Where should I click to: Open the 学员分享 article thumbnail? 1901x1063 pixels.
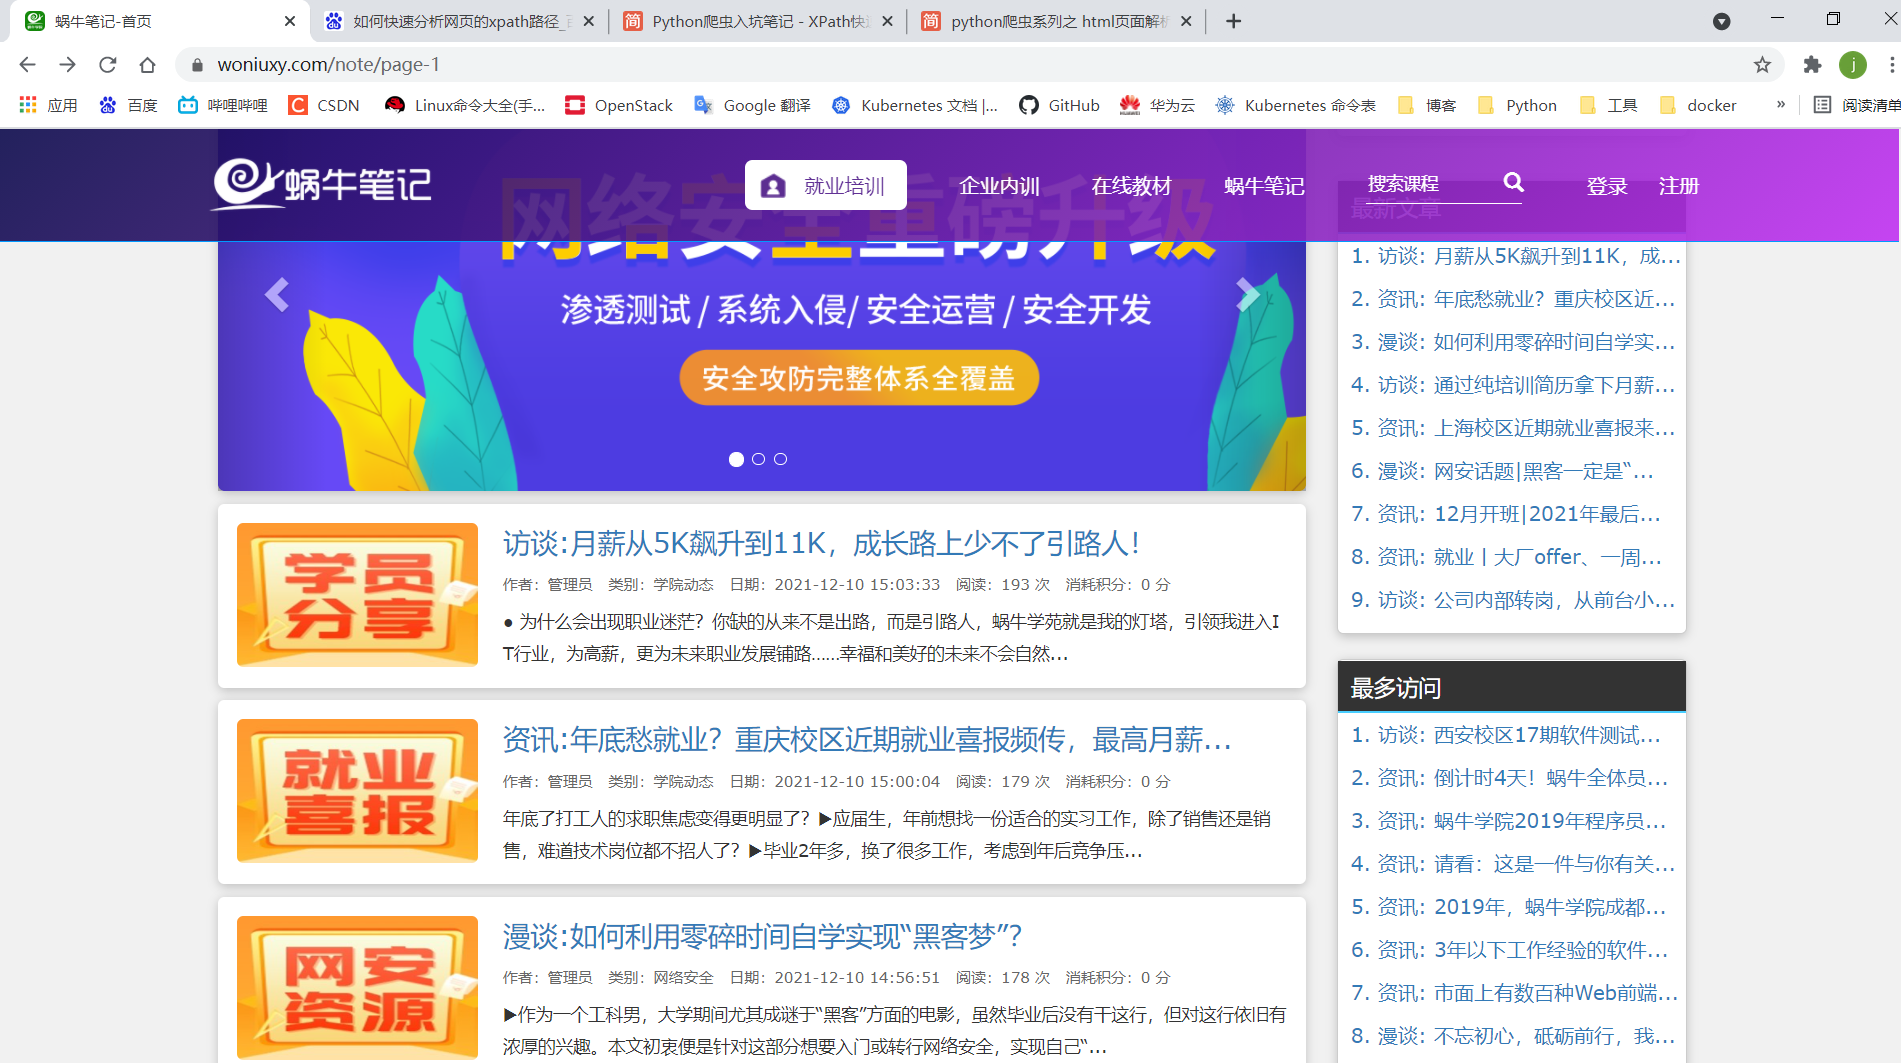click(357, 595)
